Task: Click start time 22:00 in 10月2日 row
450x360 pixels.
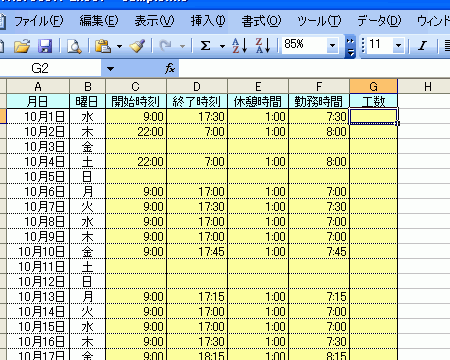Action: coord(136,132)
